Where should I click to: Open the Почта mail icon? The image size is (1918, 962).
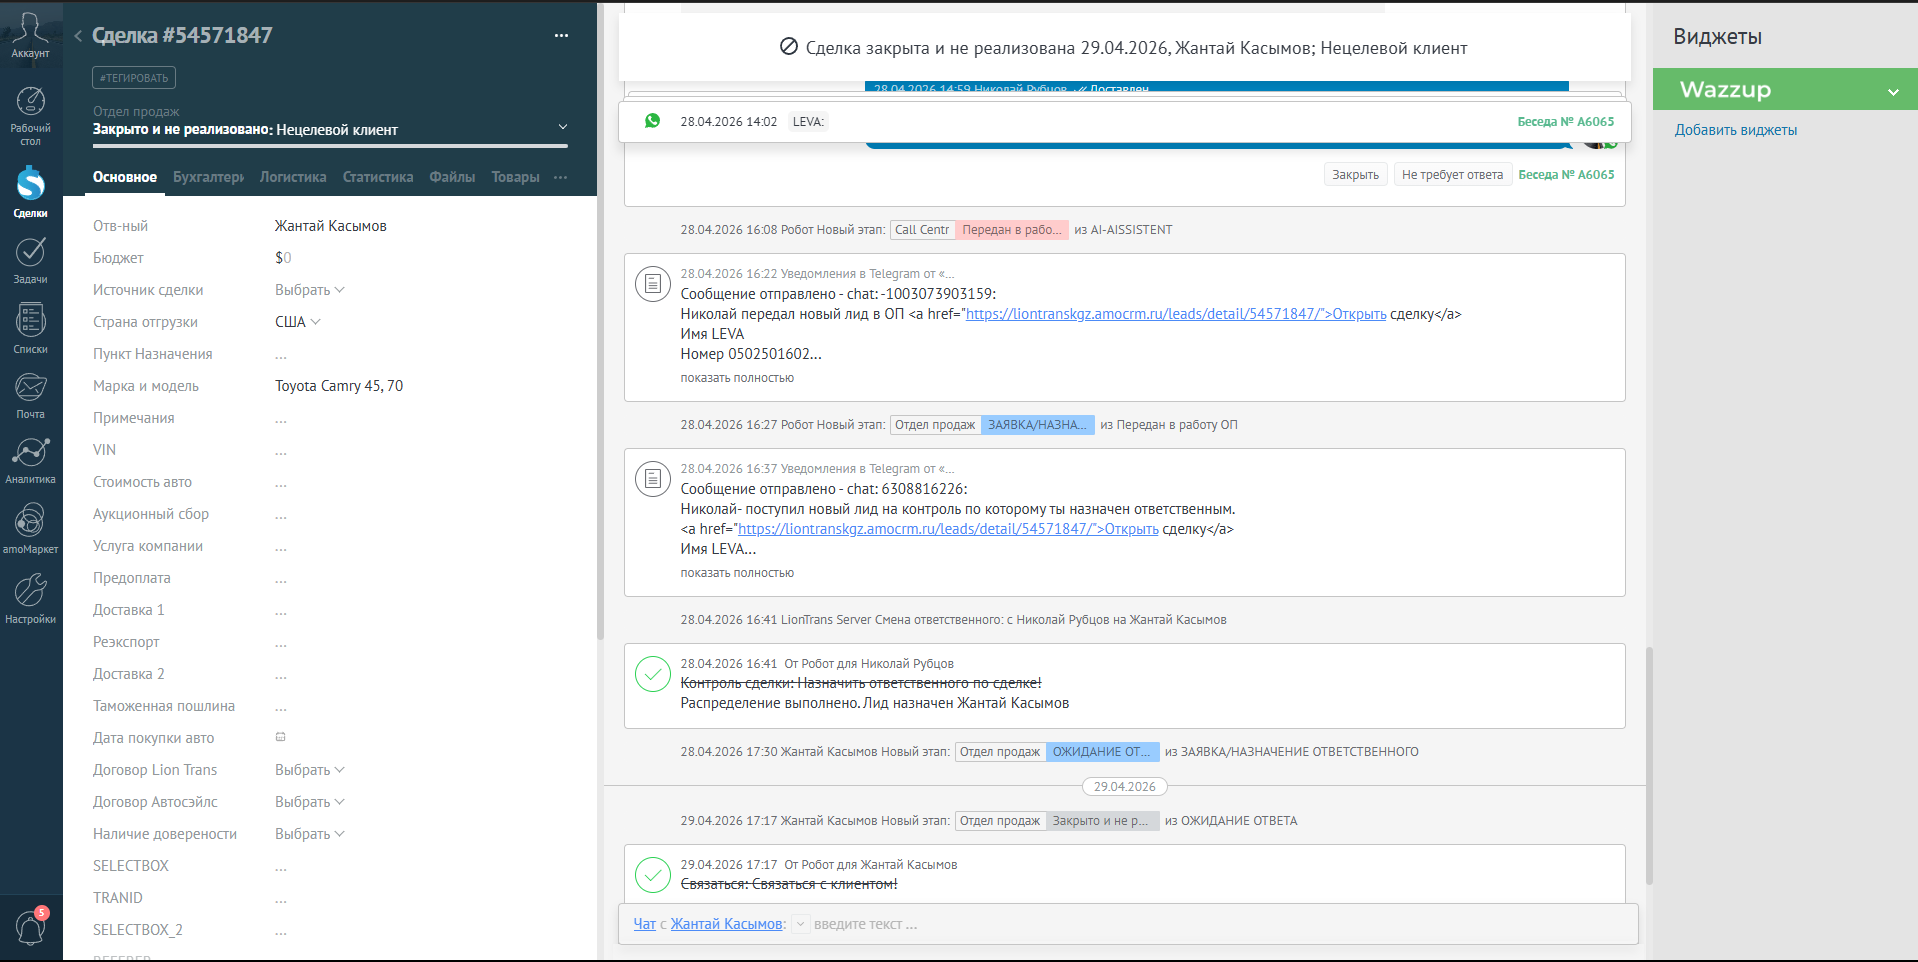pos(30,395)
